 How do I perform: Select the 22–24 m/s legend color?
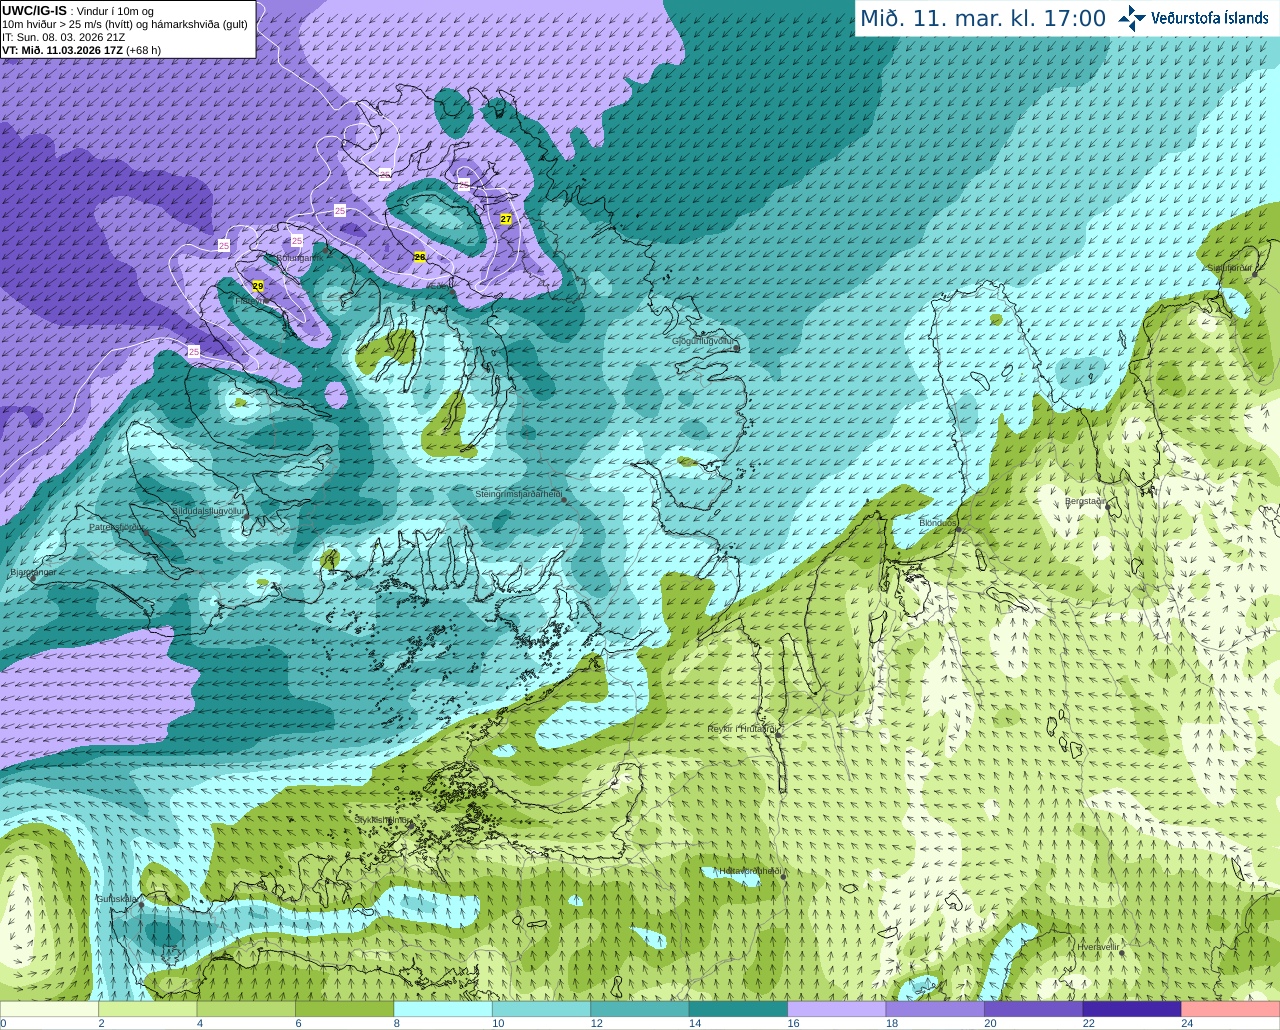(x=1132, y=1009)
